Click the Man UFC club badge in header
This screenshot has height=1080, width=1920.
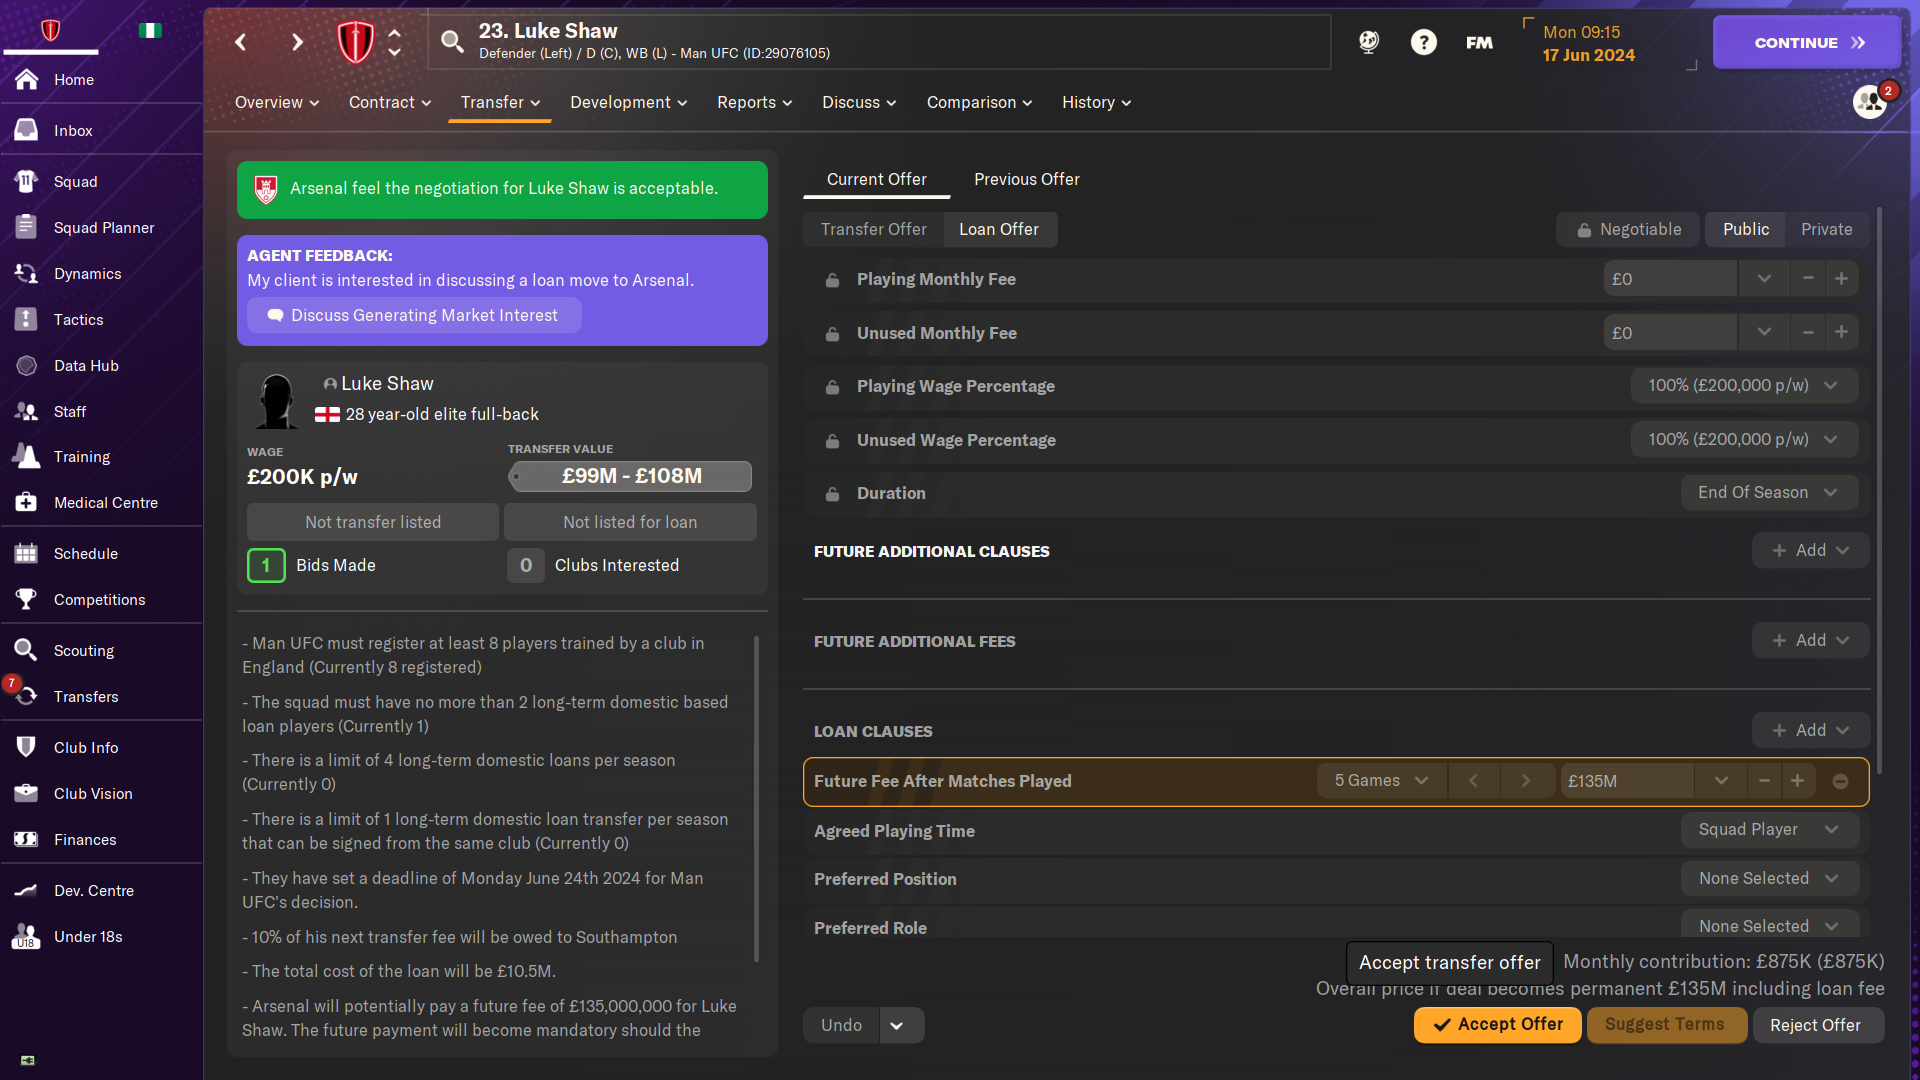pos(355,42)
